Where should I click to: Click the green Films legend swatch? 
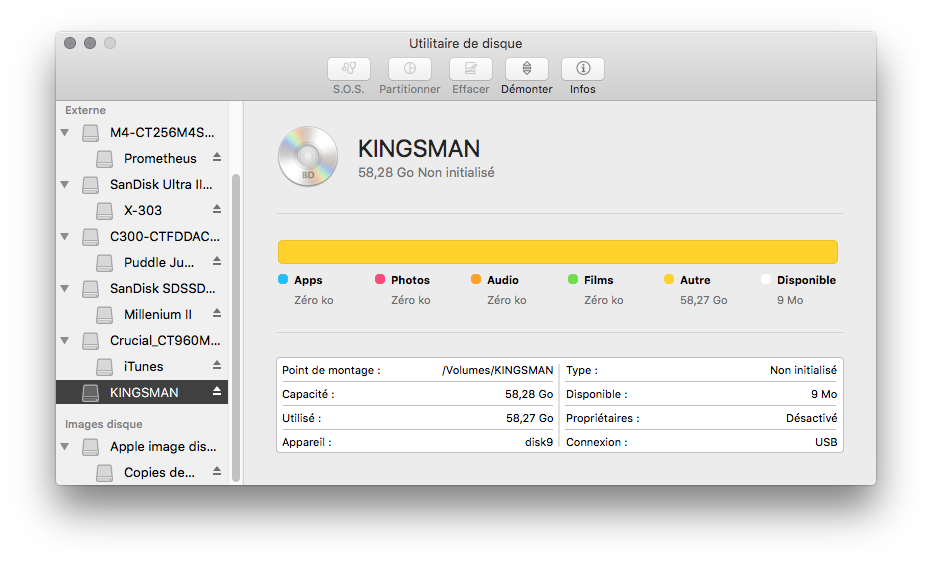point(573,279)
